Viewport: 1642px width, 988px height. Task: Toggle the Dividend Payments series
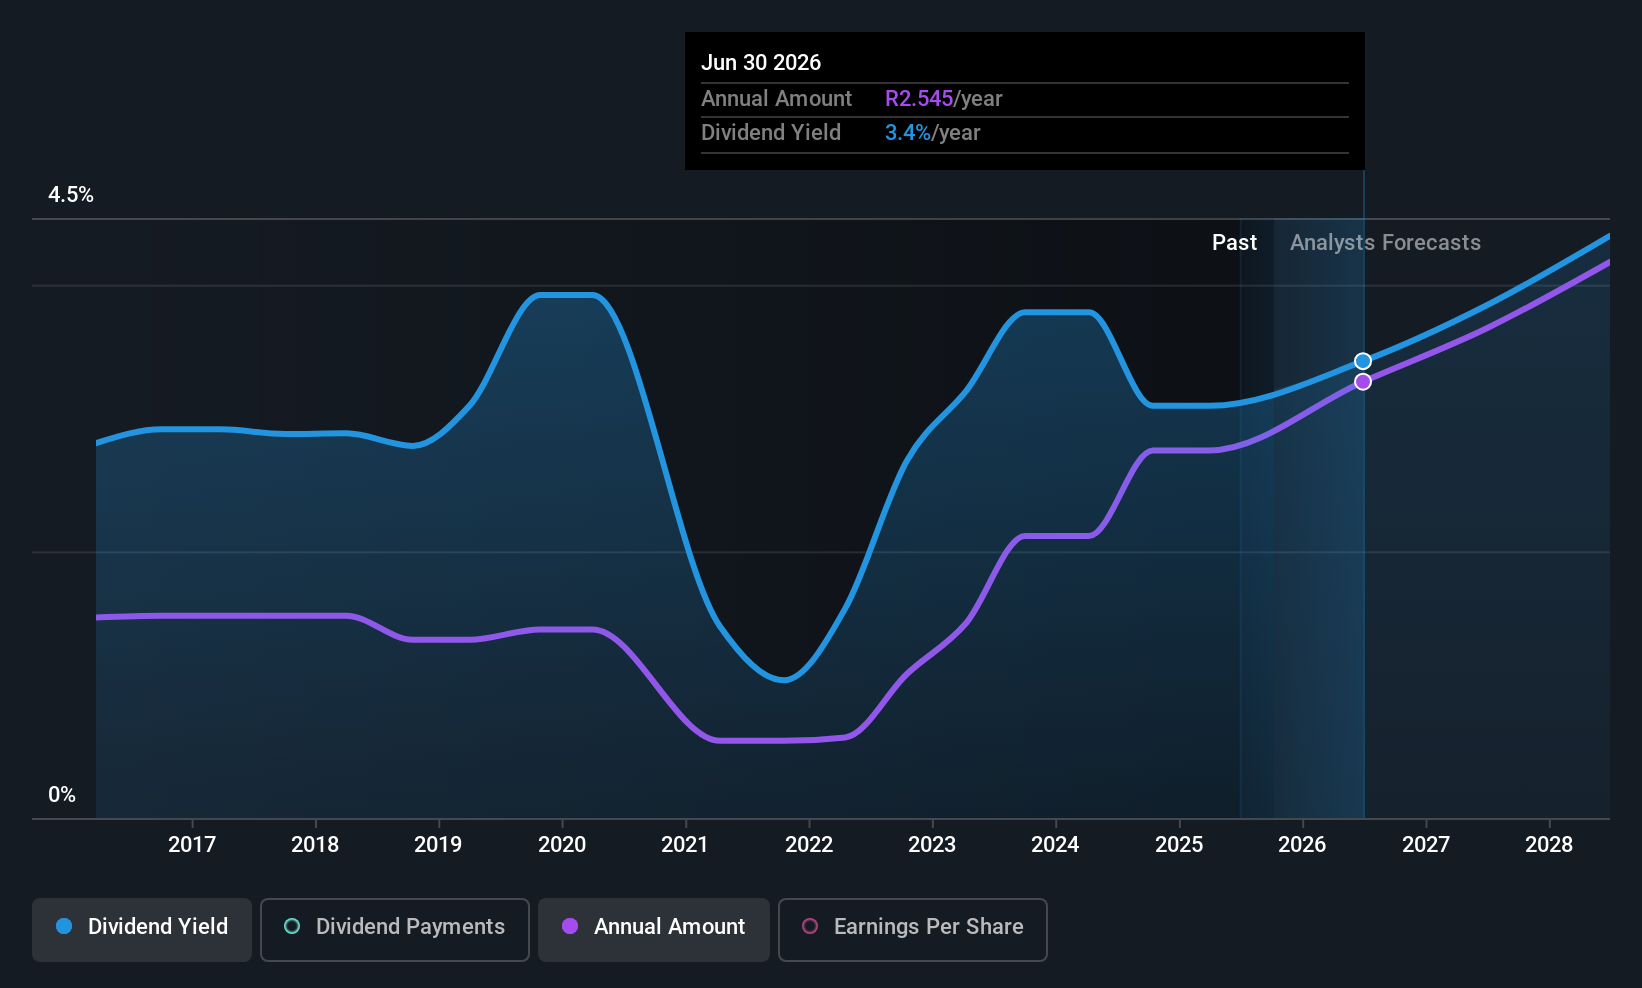click(395, 929)
